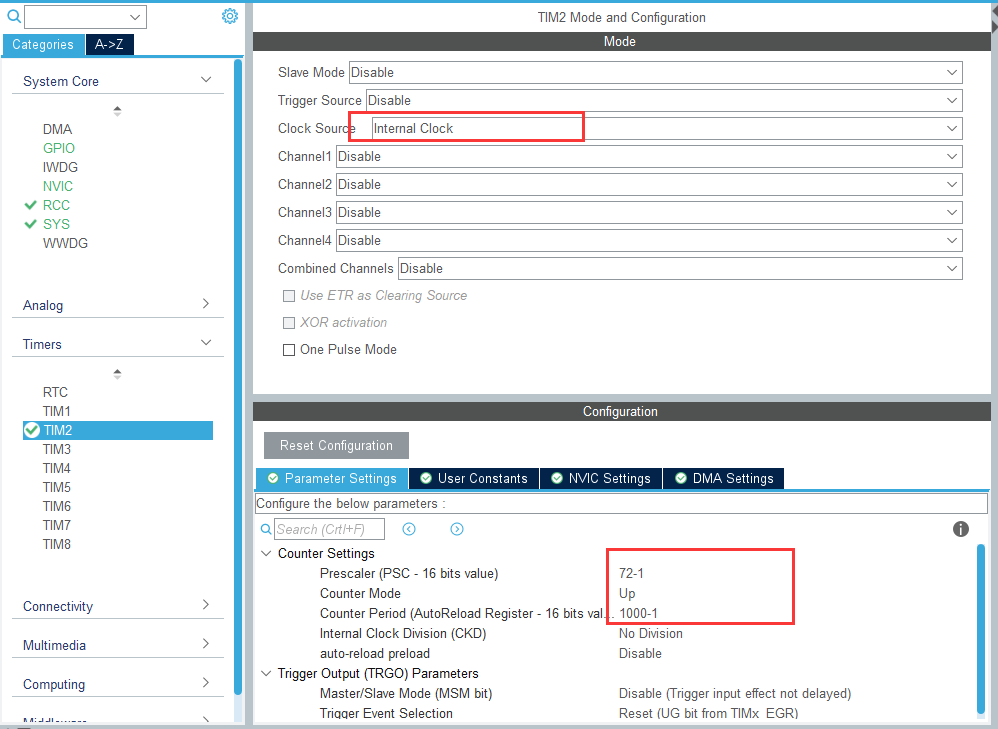Select TIM1 timer
Image resolution: width=998 pixels, height=729 pixels.
point(57,411)
